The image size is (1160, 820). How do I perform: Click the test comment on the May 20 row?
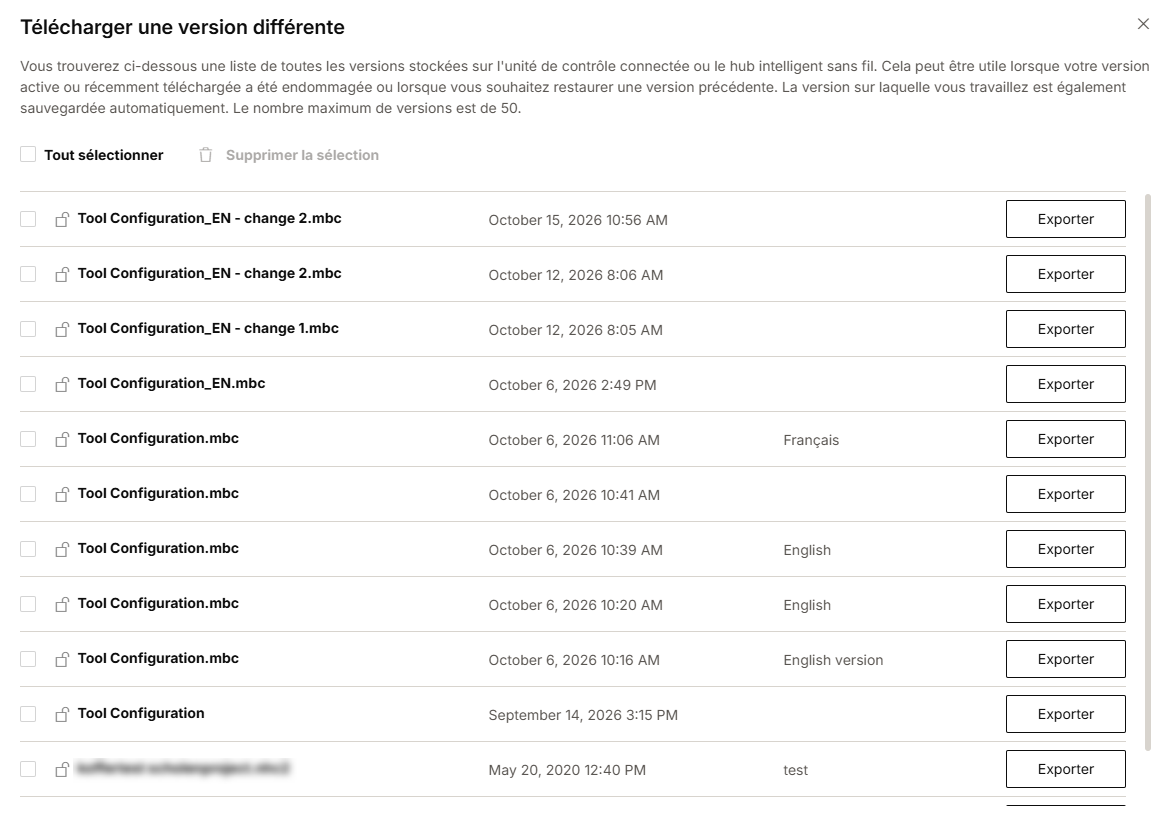[795, 770]
